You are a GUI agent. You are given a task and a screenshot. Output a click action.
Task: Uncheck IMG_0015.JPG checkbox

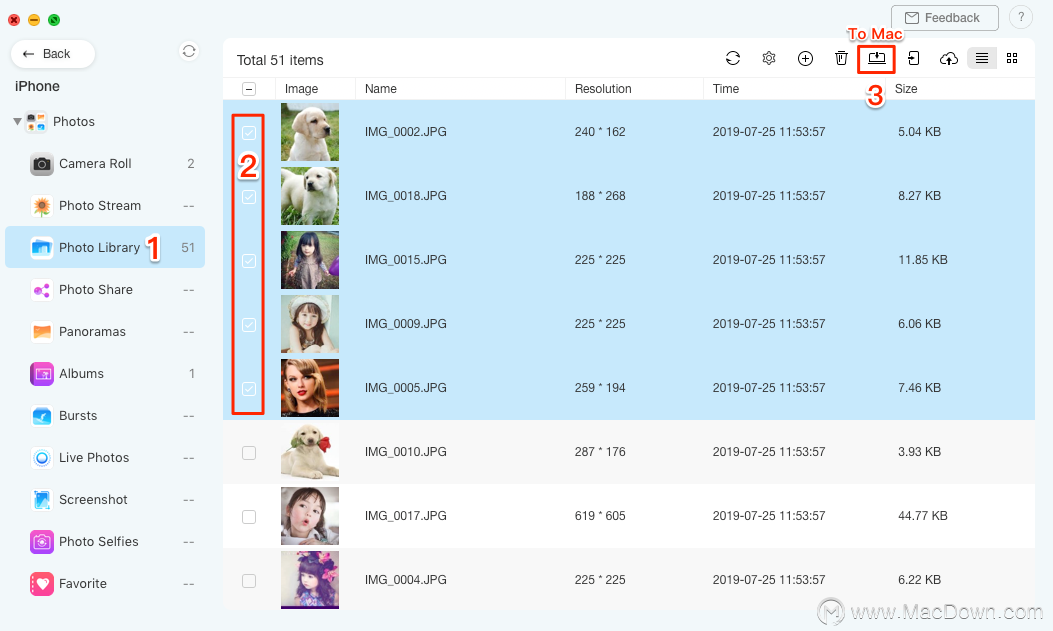[x=248, y=260]
